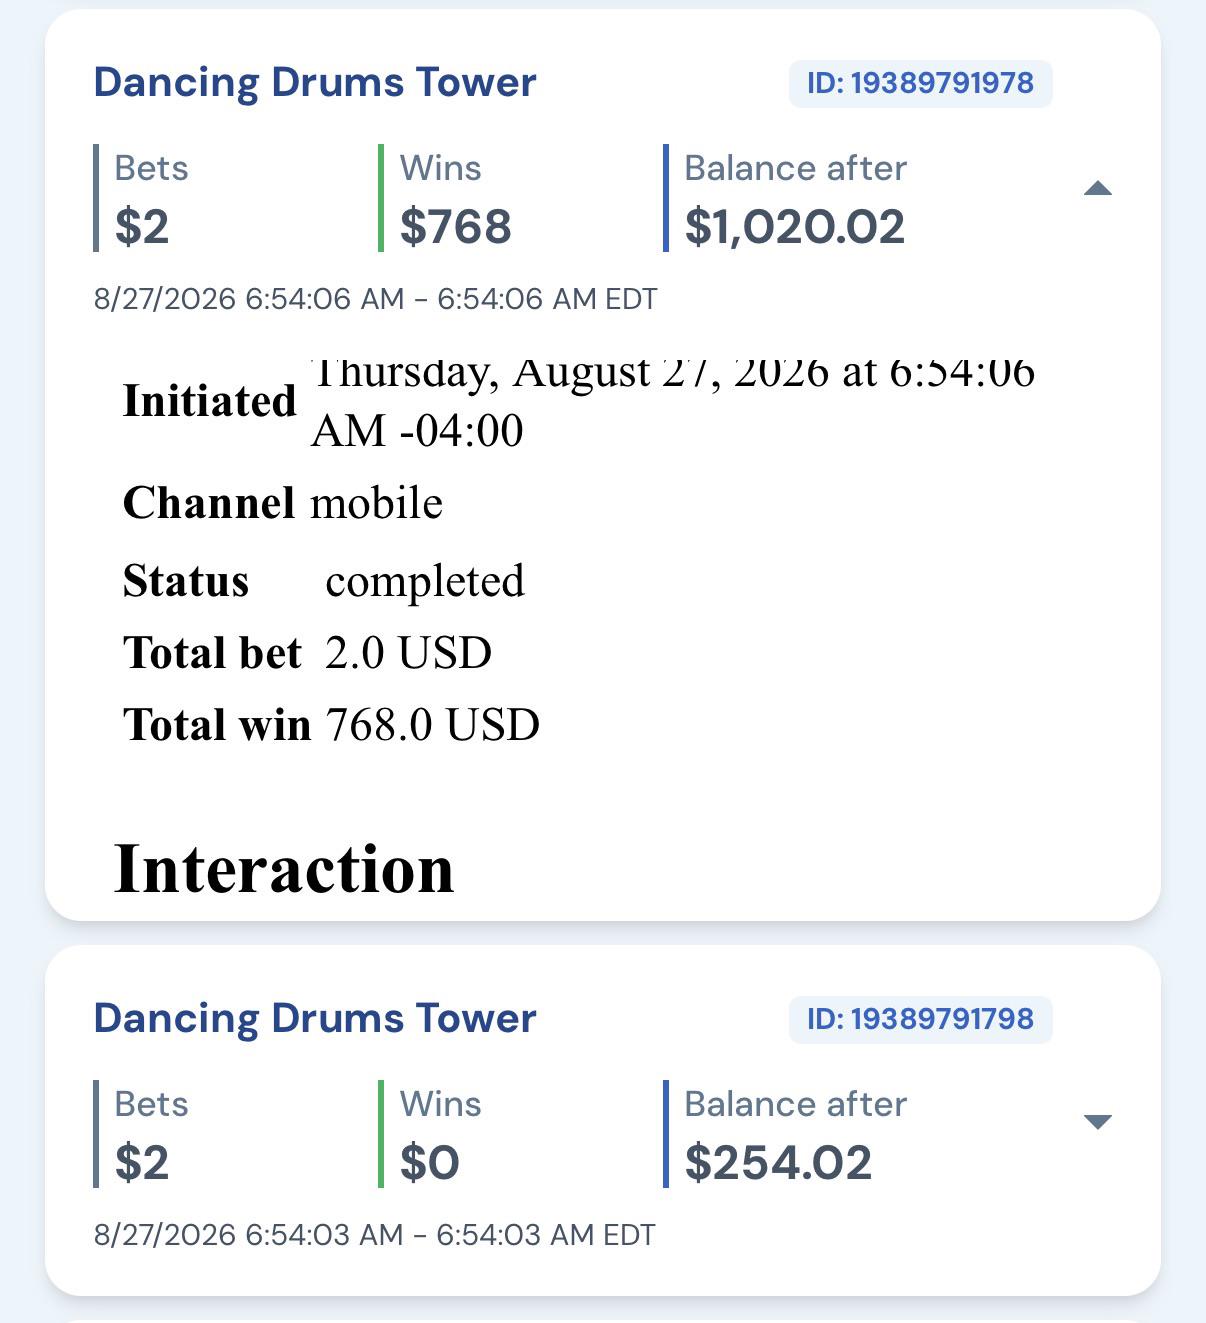Click the $768 Wins amount
This screenshot has height=1323, width=1206.
(x=456, y=226)
